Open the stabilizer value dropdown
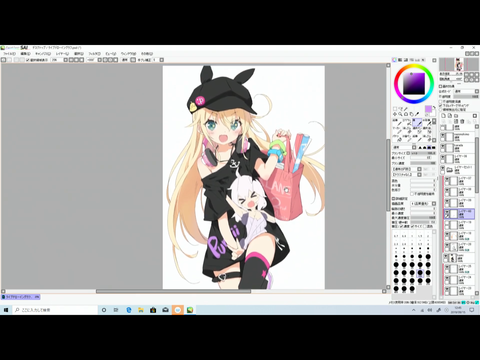480x360 pixels. point(161,60)
